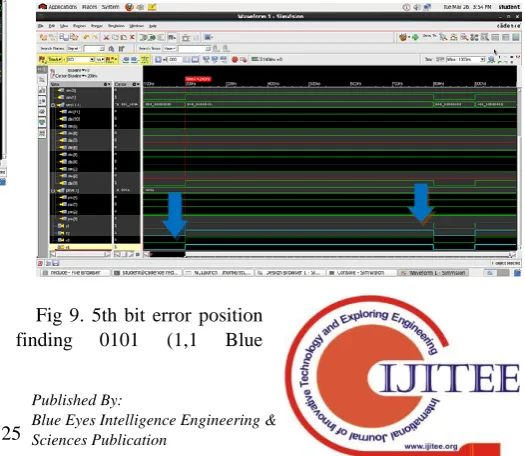The image size is (525, 456).
Task: Switch to student@cadence terminal task
Action: coord(147,273)
